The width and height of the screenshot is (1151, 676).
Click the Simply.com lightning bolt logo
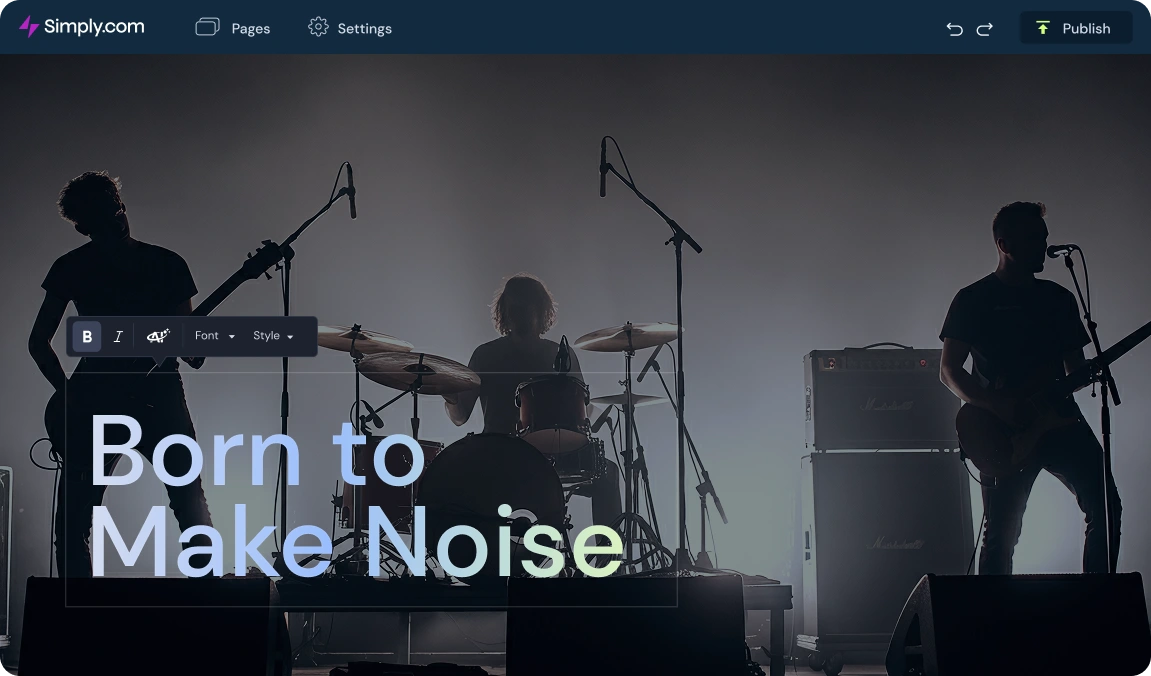29,27
